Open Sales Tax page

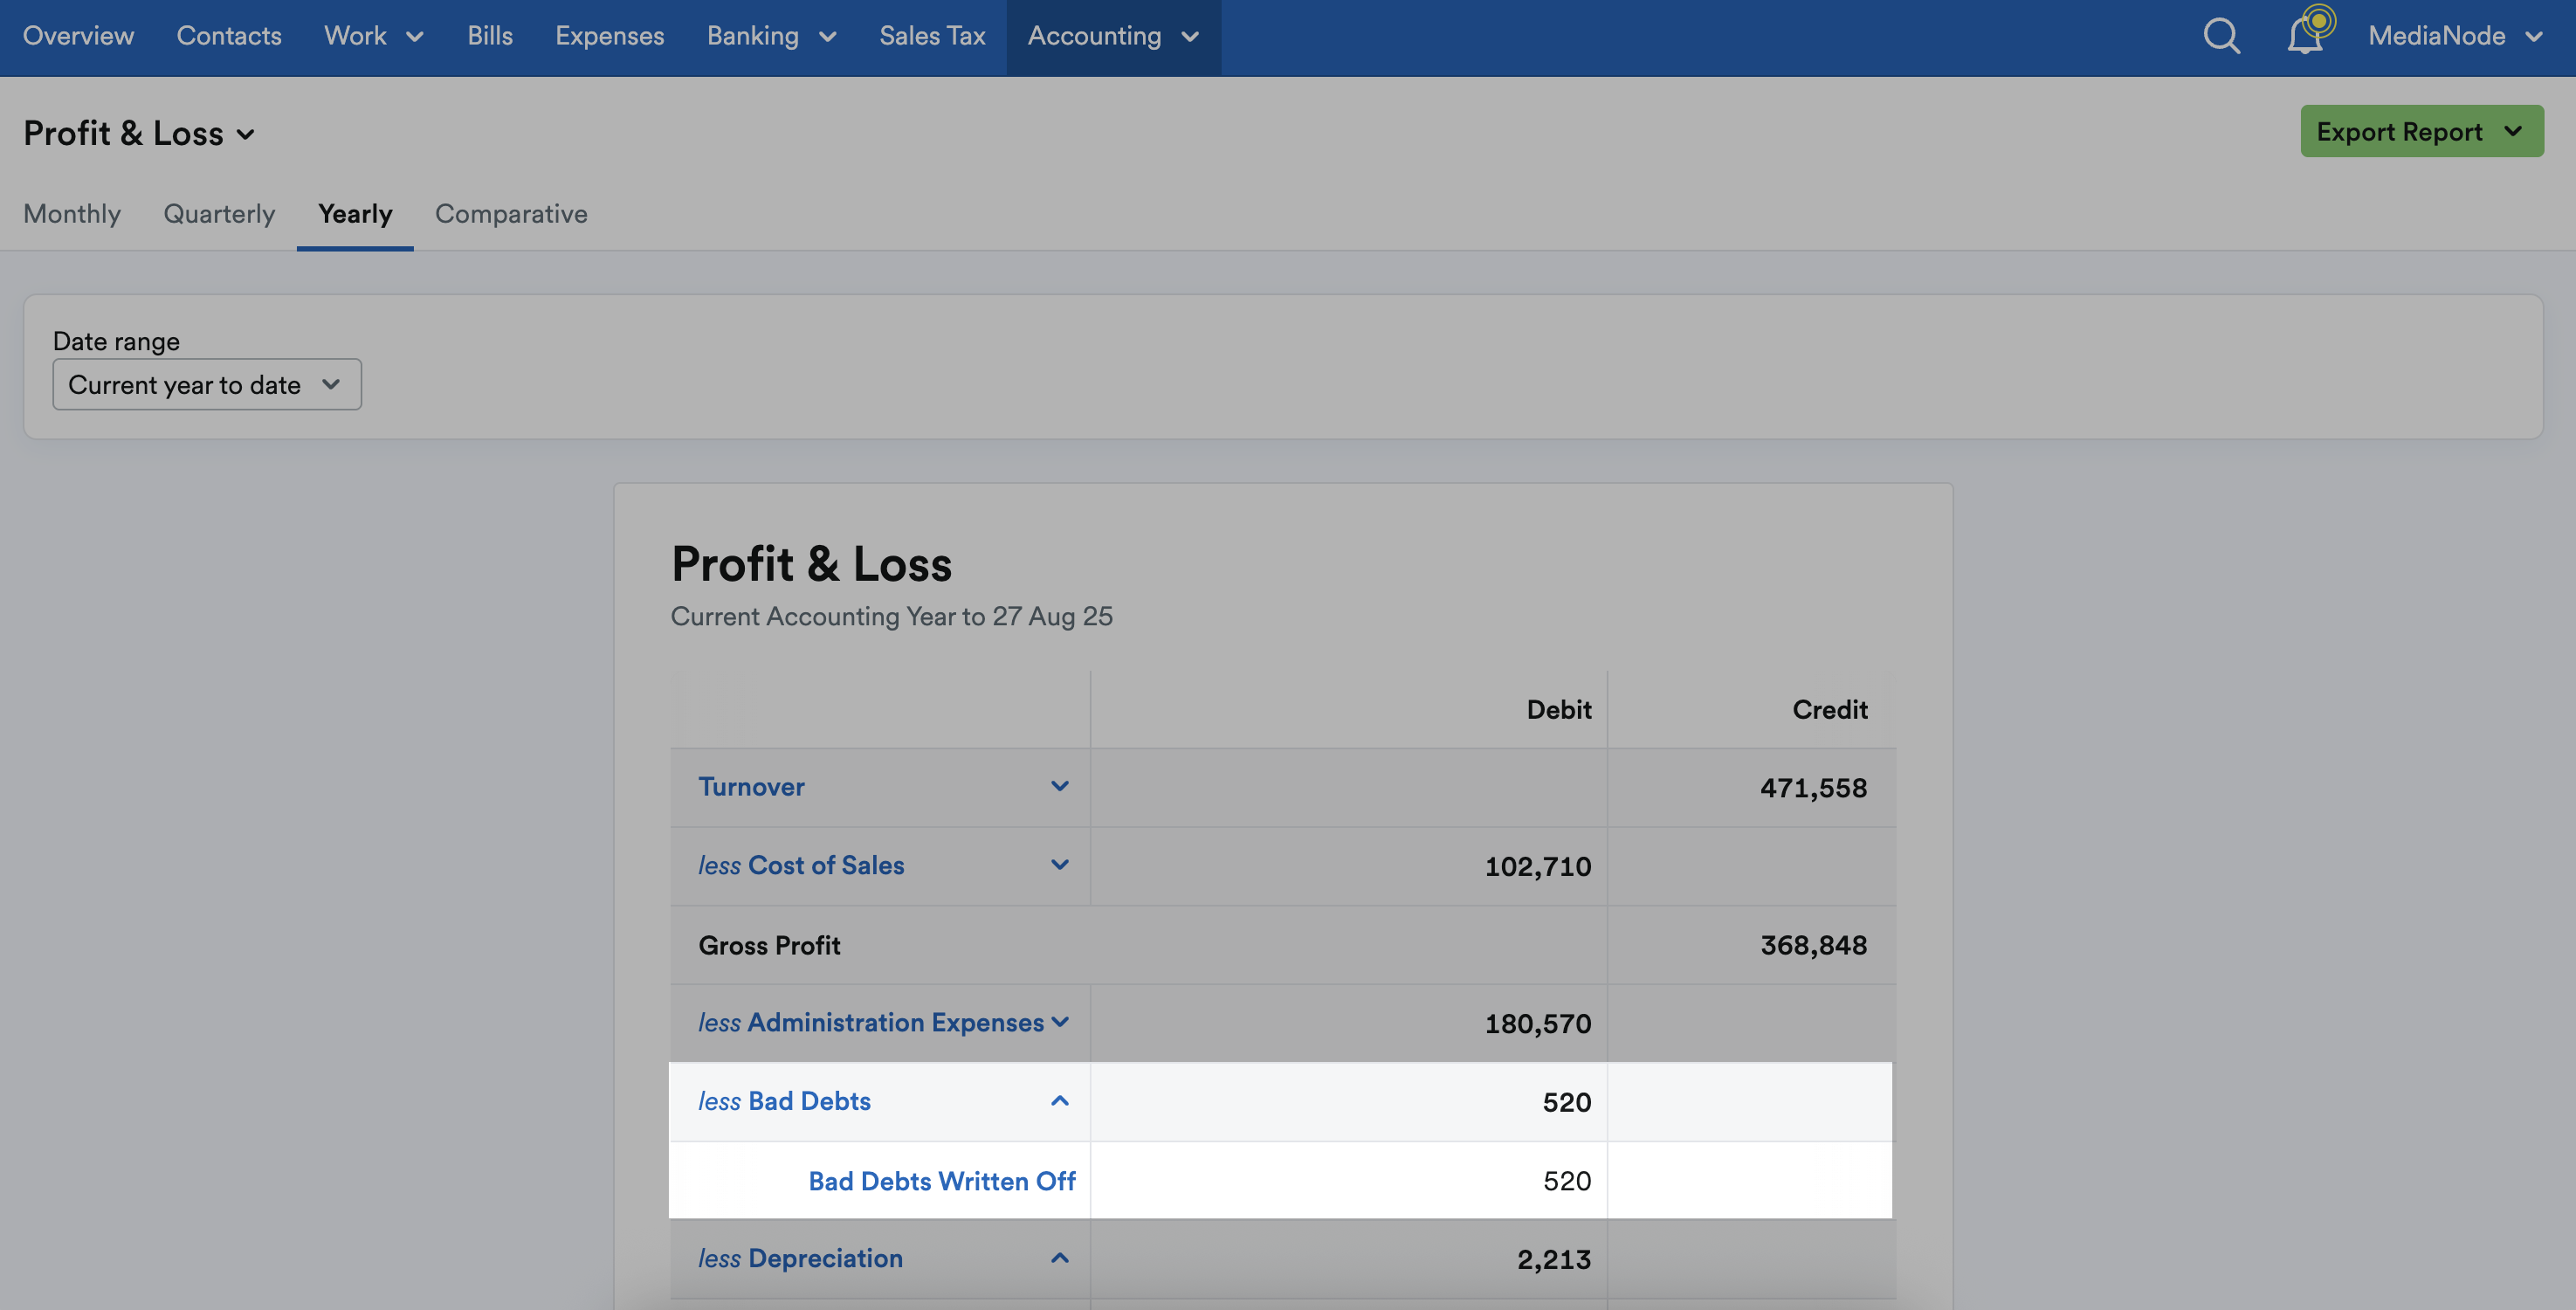932,36
